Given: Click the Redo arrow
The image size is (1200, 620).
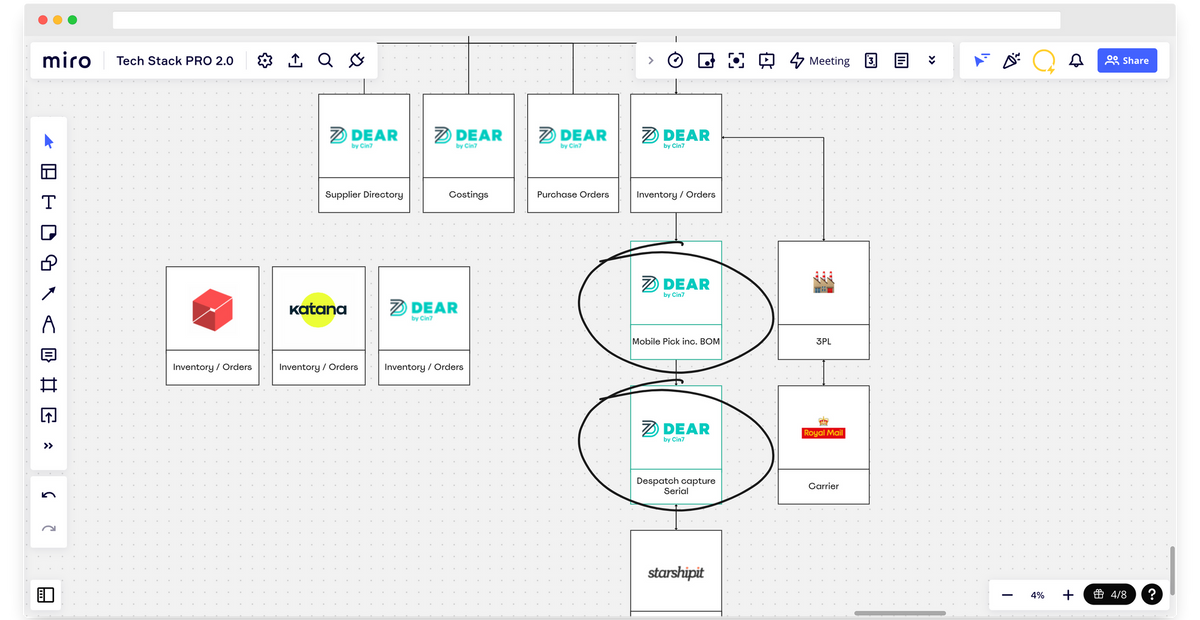Looking at the screenshot, I should [x=48, y=527].
